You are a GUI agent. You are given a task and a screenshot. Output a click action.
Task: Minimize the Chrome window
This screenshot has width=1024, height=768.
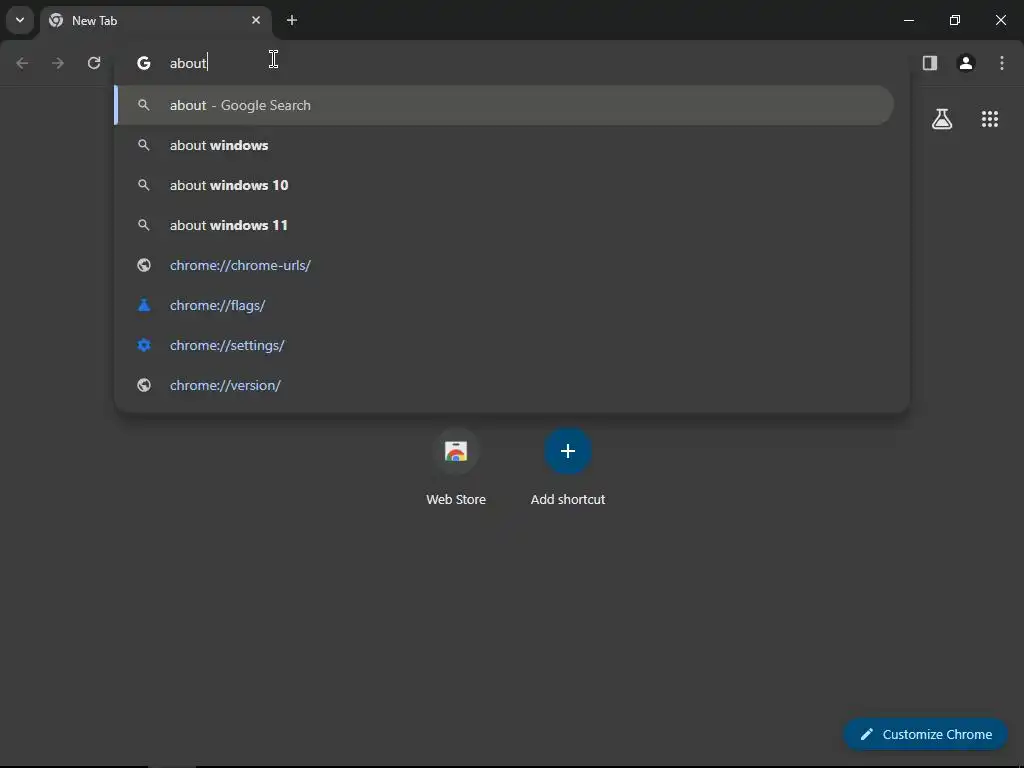(x=908, y=20)
